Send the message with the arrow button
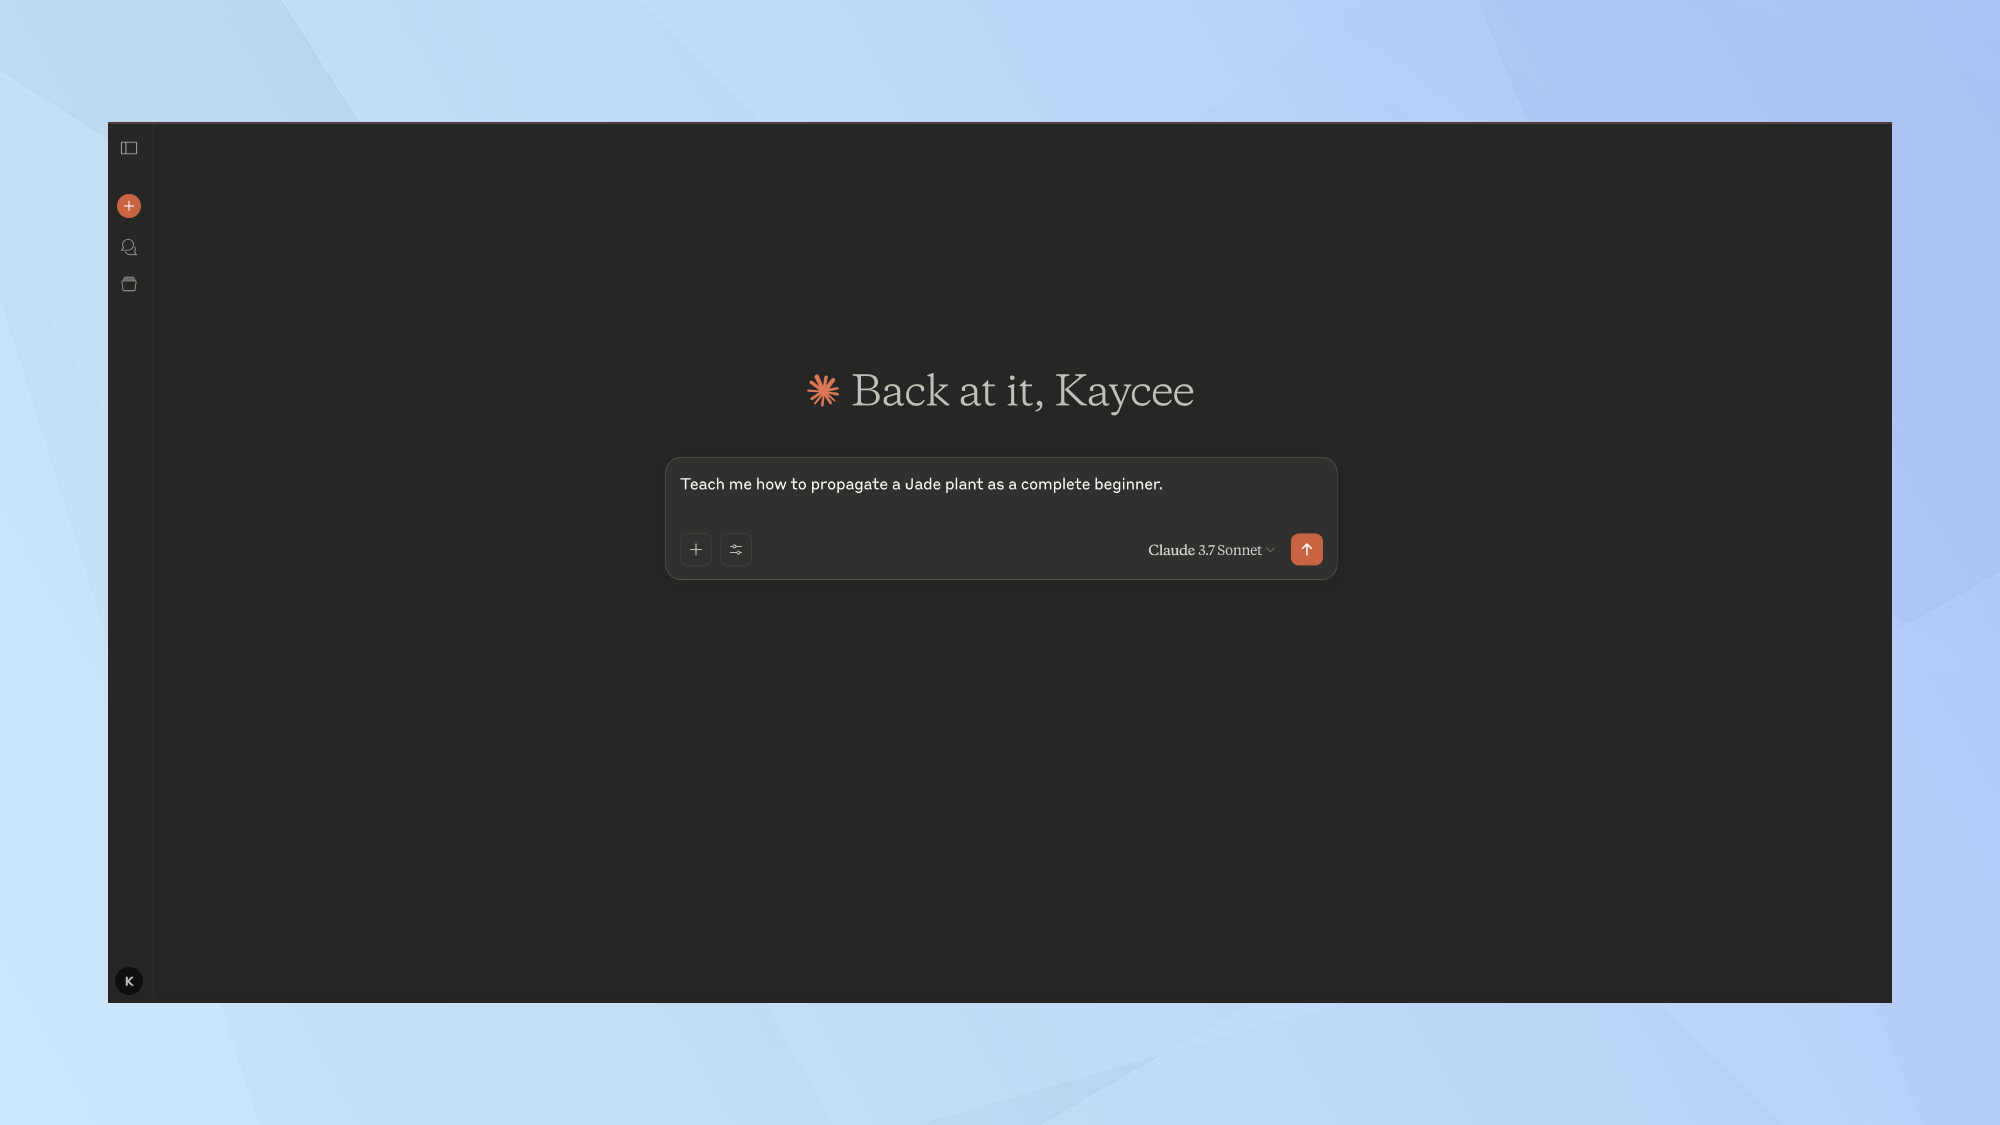The image size is (2000, 1125). pos(1306,550)
